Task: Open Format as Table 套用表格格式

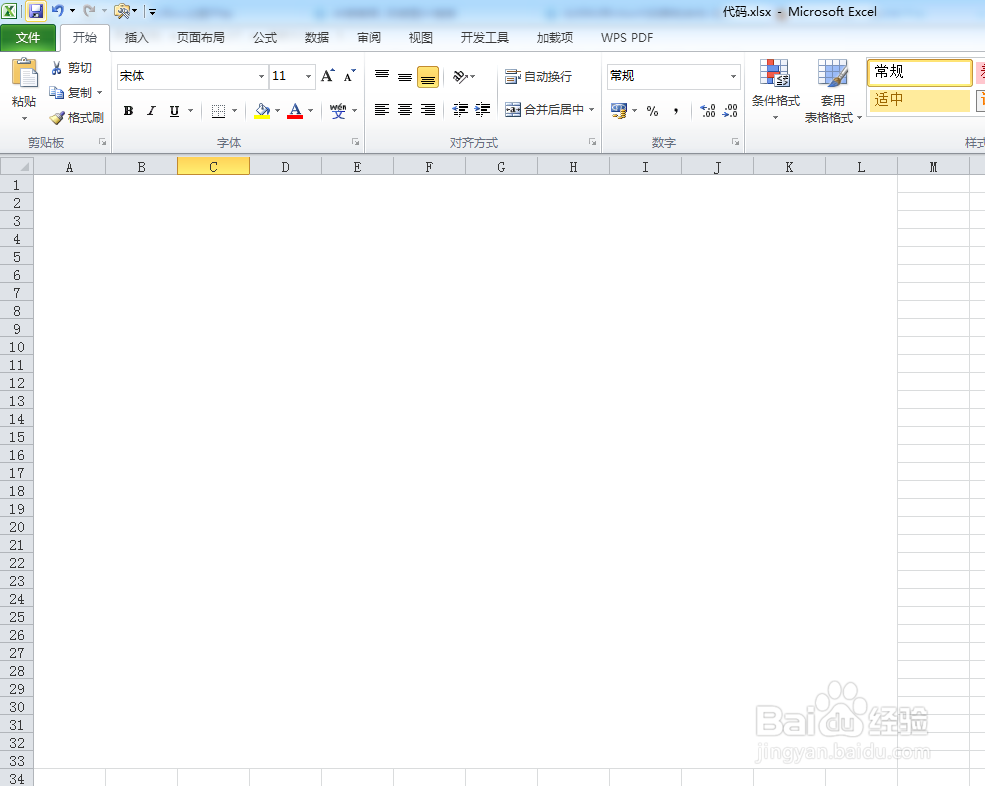Action: tap(833, 91)
